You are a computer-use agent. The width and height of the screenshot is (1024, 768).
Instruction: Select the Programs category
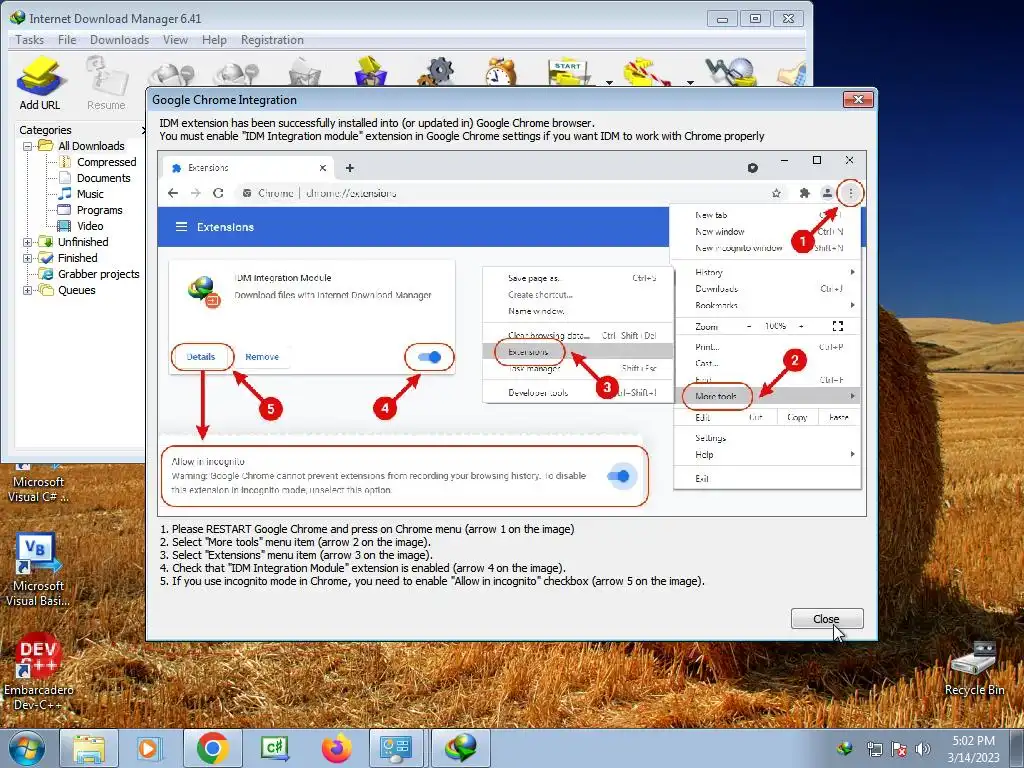(99, 210)
